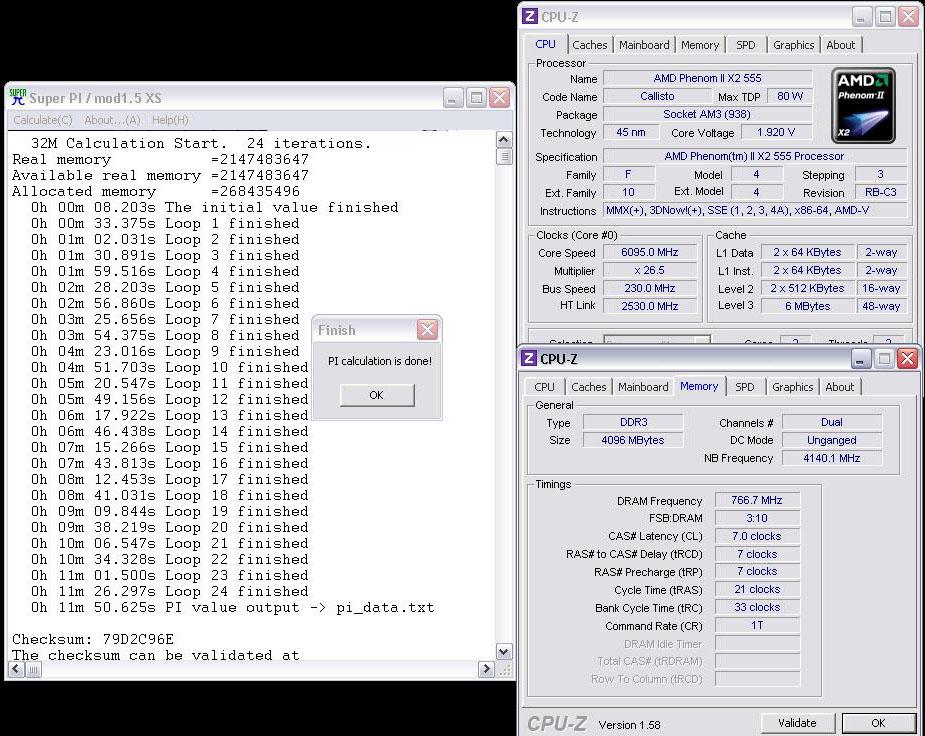Click the Max TDP value 80 W

click(x=789, y=96)
